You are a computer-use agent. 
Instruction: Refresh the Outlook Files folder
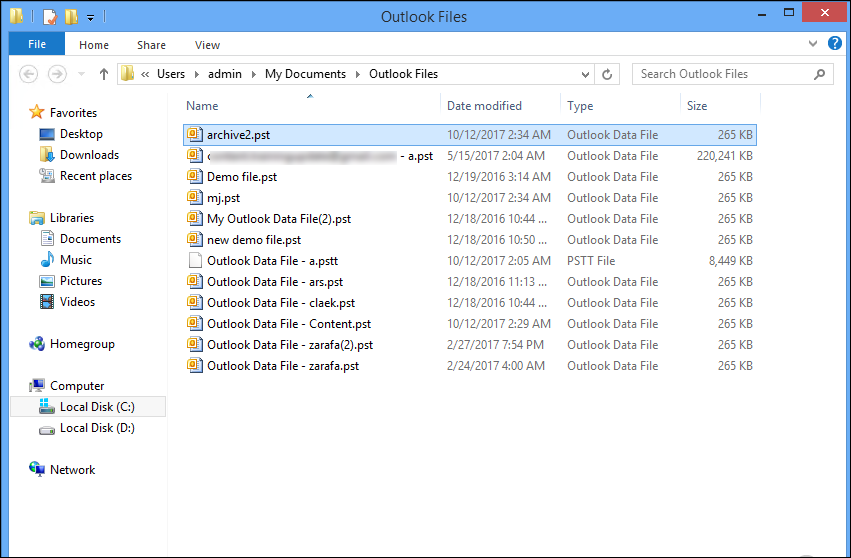[607, 74]
